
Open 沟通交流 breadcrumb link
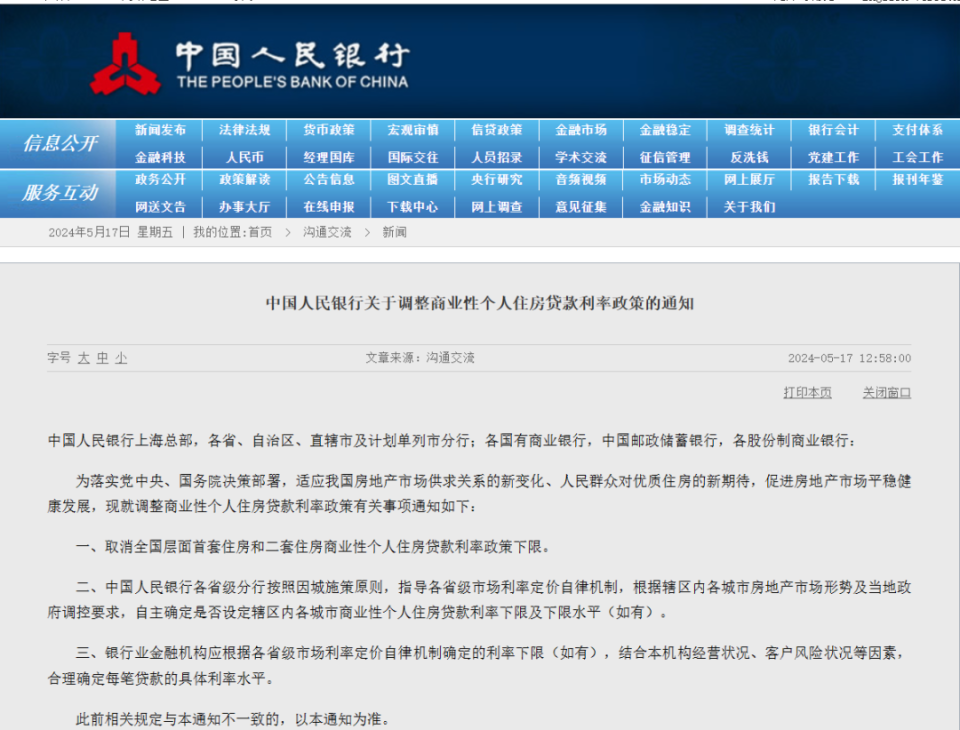click(327, 232)
